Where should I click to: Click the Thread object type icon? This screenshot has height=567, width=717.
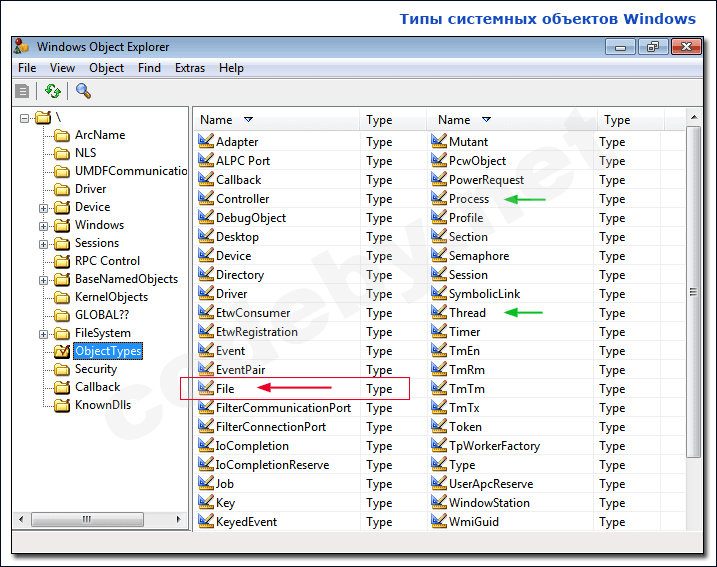pyautogui.click(x=439, y=312)
